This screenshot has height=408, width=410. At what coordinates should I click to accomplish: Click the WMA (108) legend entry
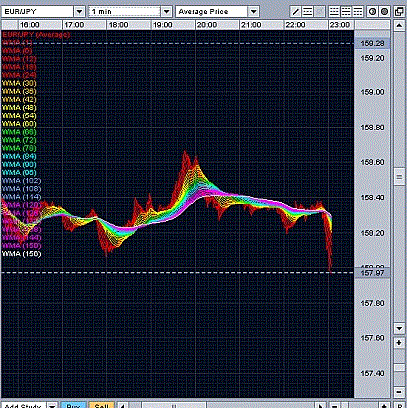21,189
